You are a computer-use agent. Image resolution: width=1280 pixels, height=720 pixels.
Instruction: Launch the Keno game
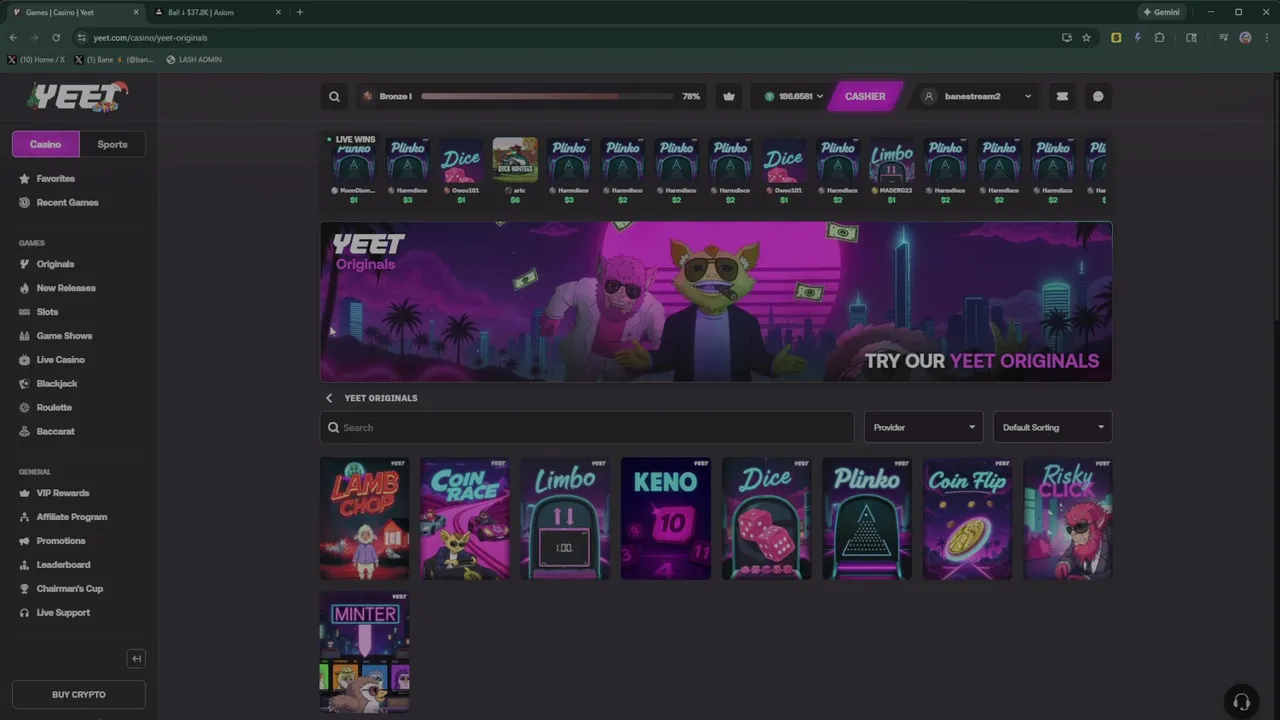[666, 519]
